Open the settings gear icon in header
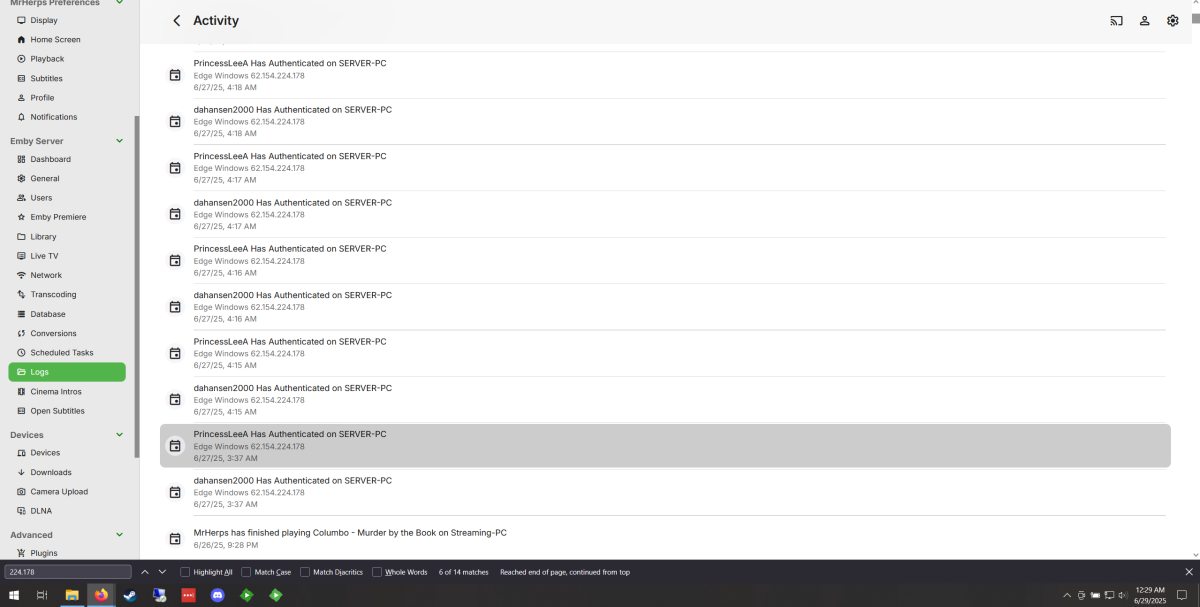Screen dimensions: 1200x607 (x=1172, y=20)
